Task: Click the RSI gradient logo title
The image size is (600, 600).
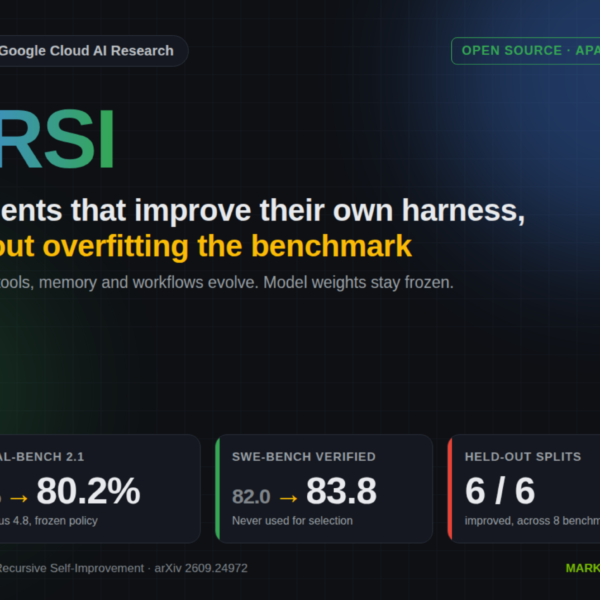Action: 57,139
